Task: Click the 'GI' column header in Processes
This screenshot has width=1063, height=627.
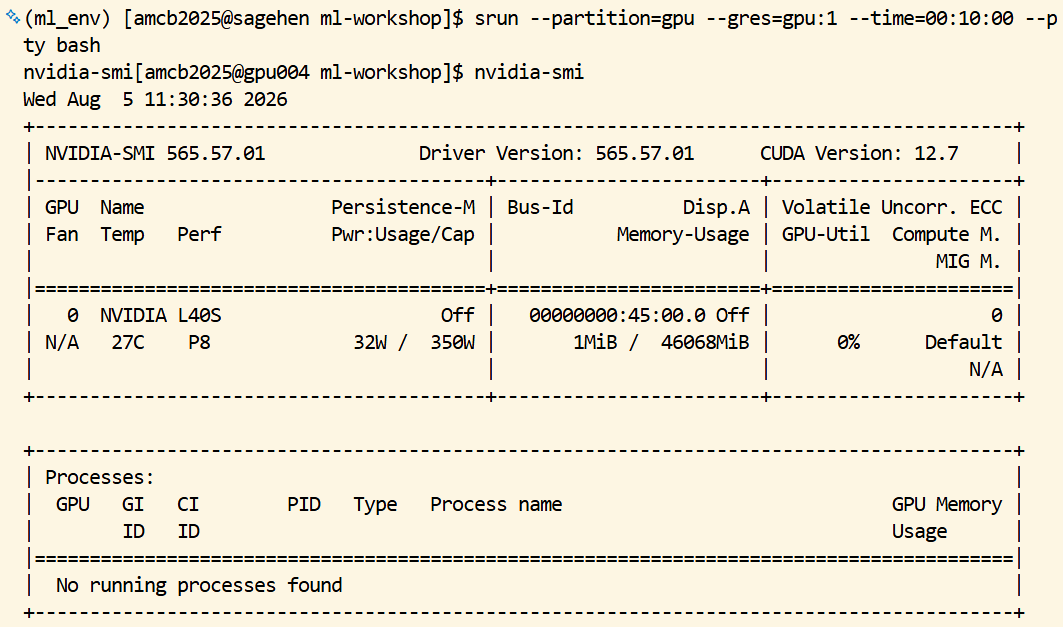Action: (133, 505)
